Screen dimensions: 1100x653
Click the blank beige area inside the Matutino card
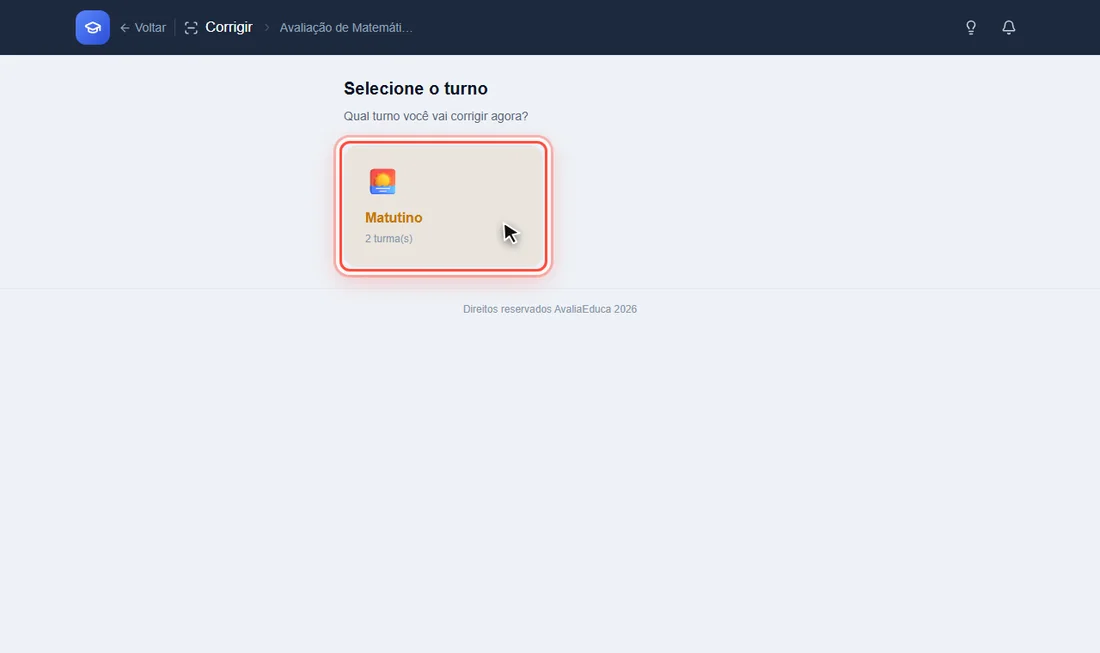tap(470, 182)
